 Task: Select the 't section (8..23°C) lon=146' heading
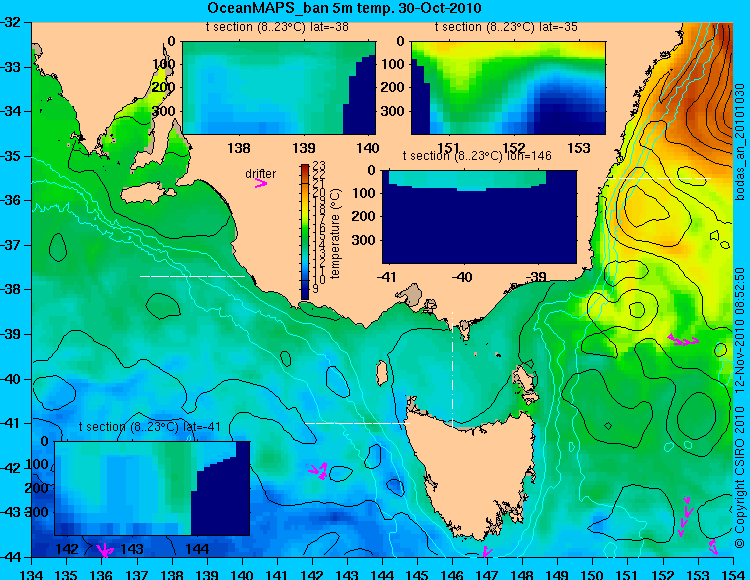tap(477, 156)
